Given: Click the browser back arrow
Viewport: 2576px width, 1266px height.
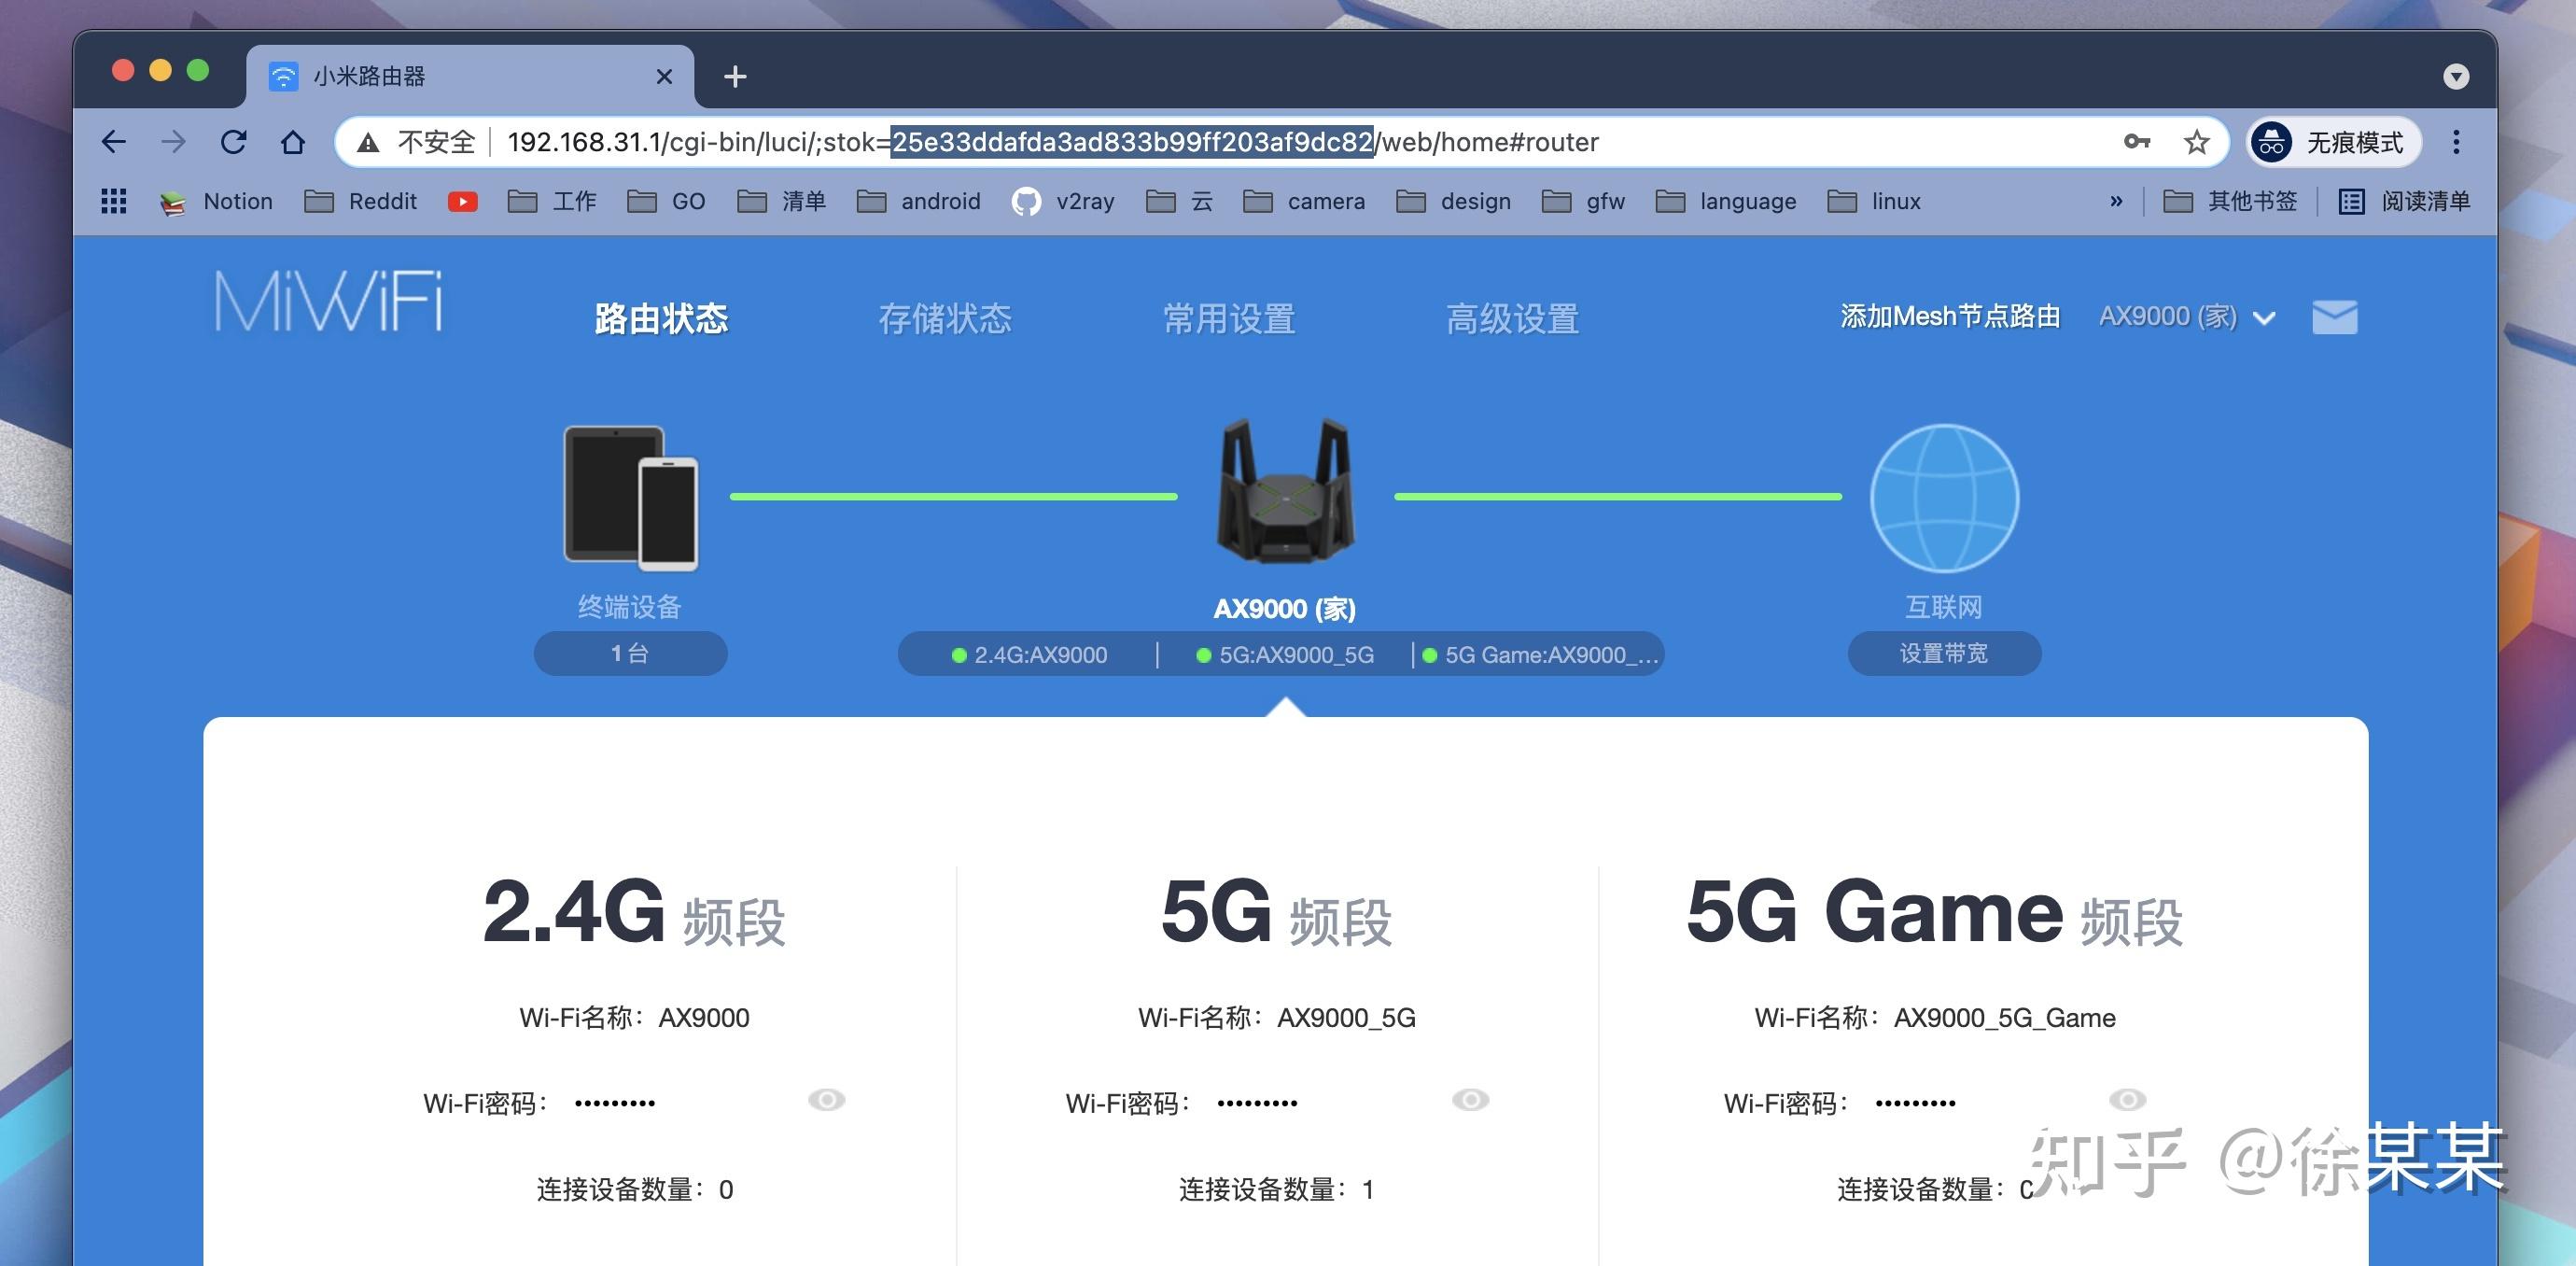Looking at the screenshot, I should [114, 142].
